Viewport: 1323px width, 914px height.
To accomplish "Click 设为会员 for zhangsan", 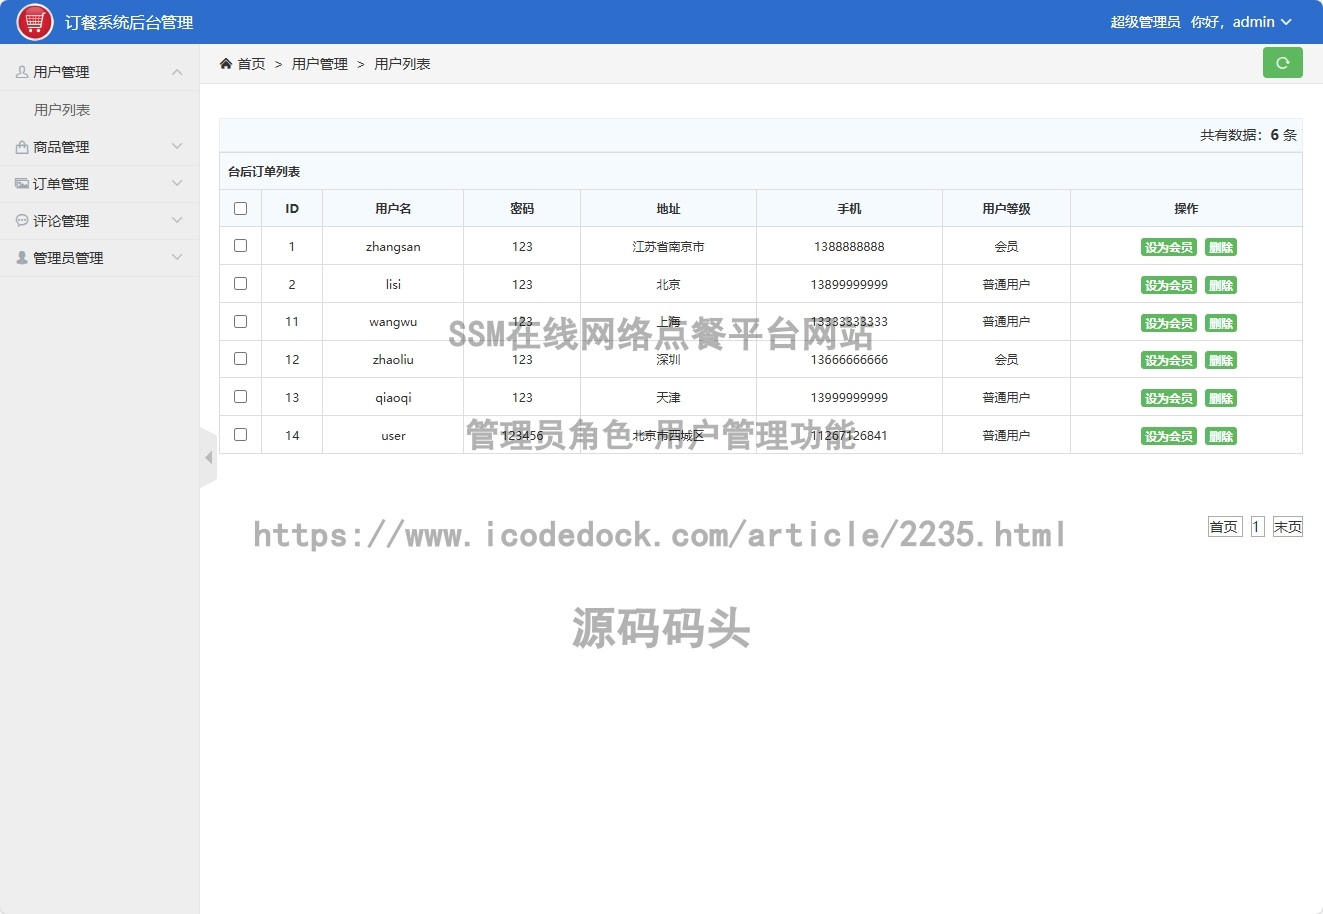I will (1168, 247).
